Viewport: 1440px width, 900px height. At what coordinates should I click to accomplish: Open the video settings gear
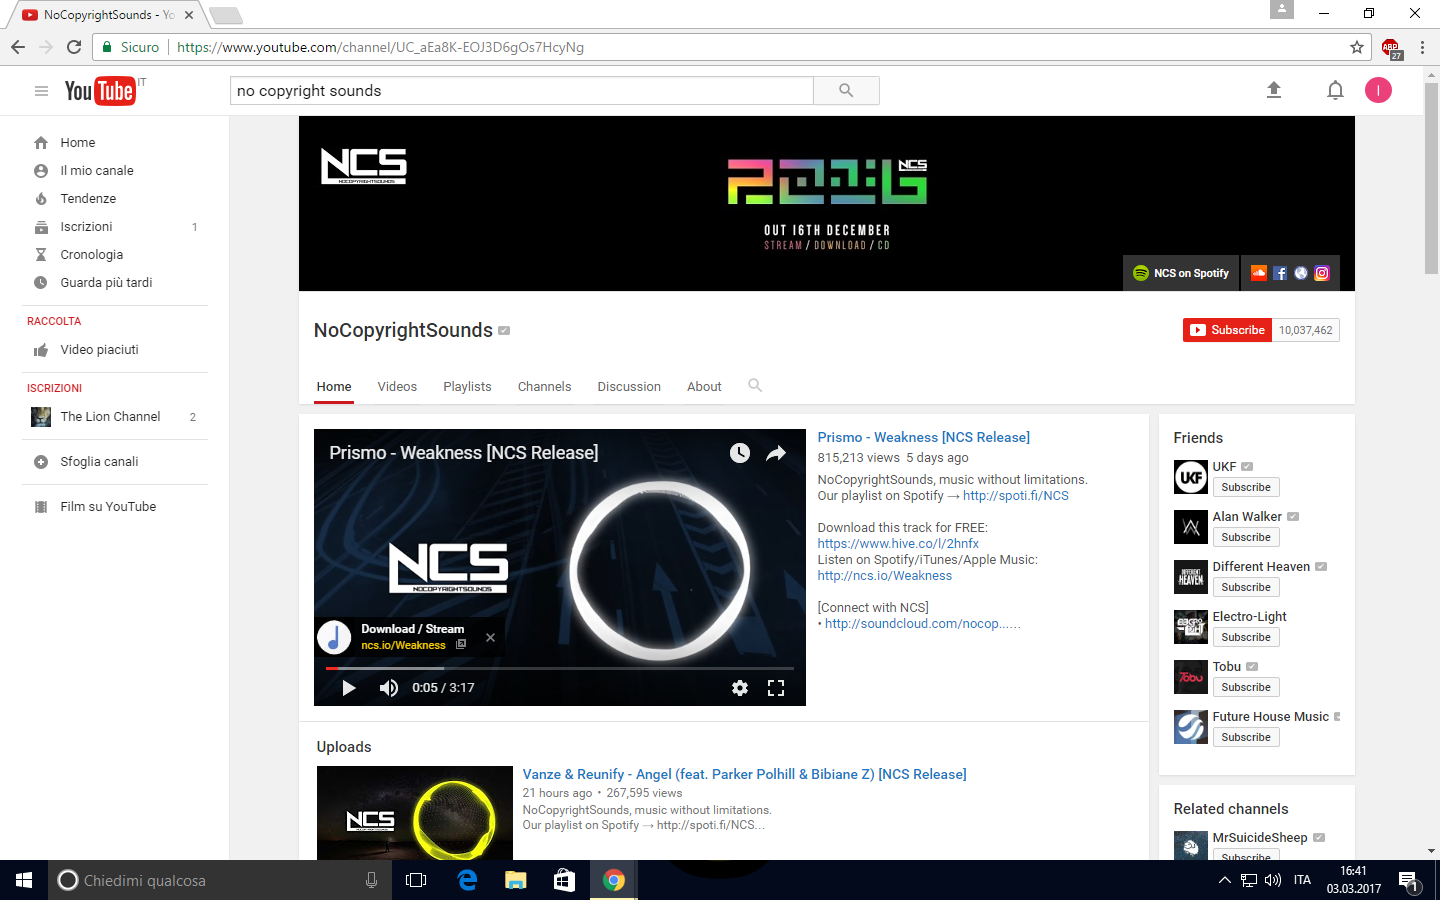(740, 688)
